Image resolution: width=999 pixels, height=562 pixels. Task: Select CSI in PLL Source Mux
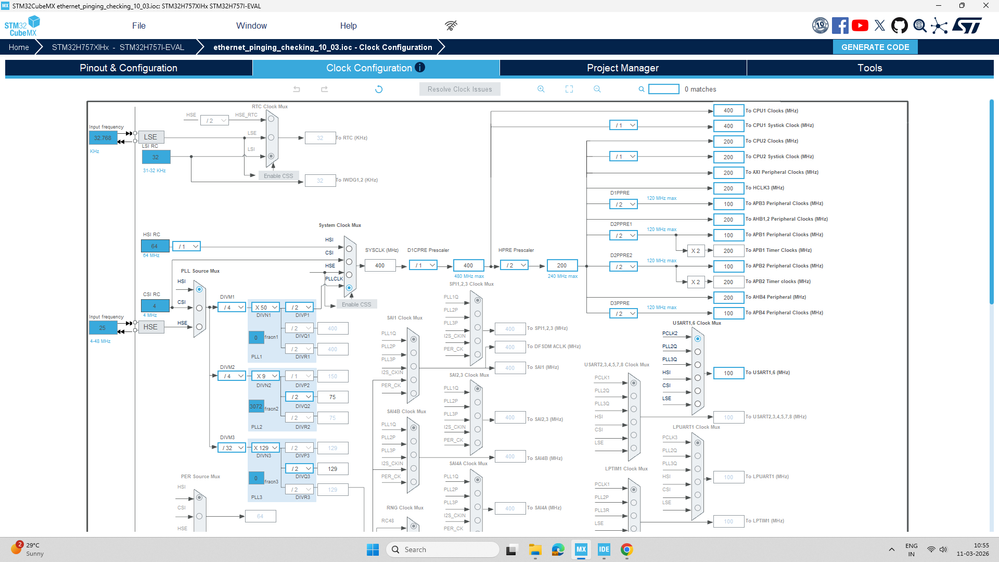click(199, 308)
